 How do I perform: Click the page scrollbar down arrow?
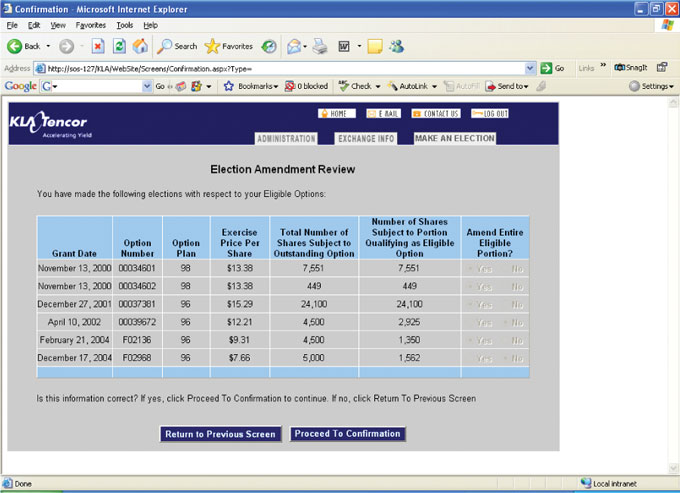[673, 468]
